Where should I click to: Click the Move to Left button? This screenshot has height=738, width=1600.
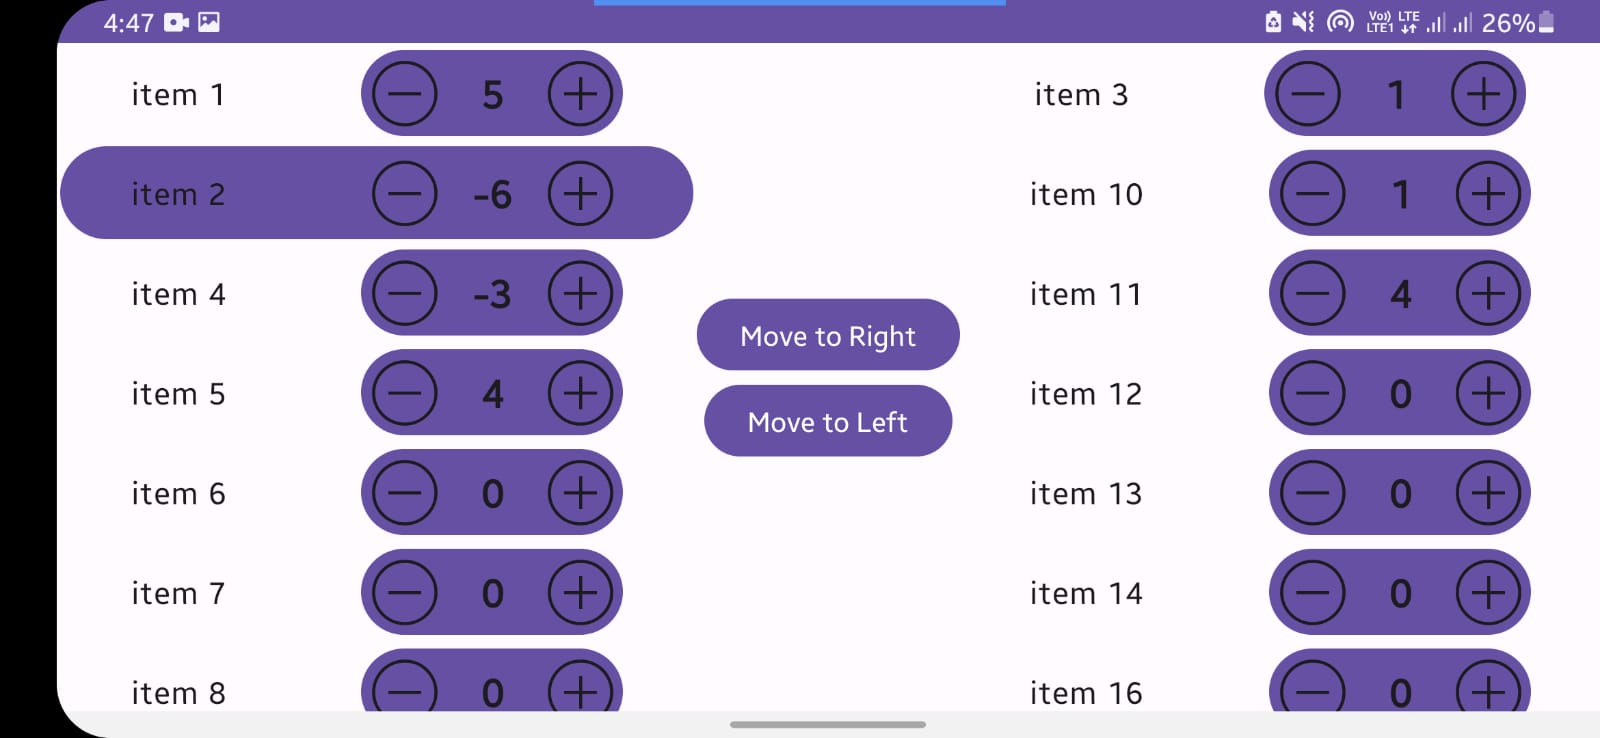pos(828,422)
